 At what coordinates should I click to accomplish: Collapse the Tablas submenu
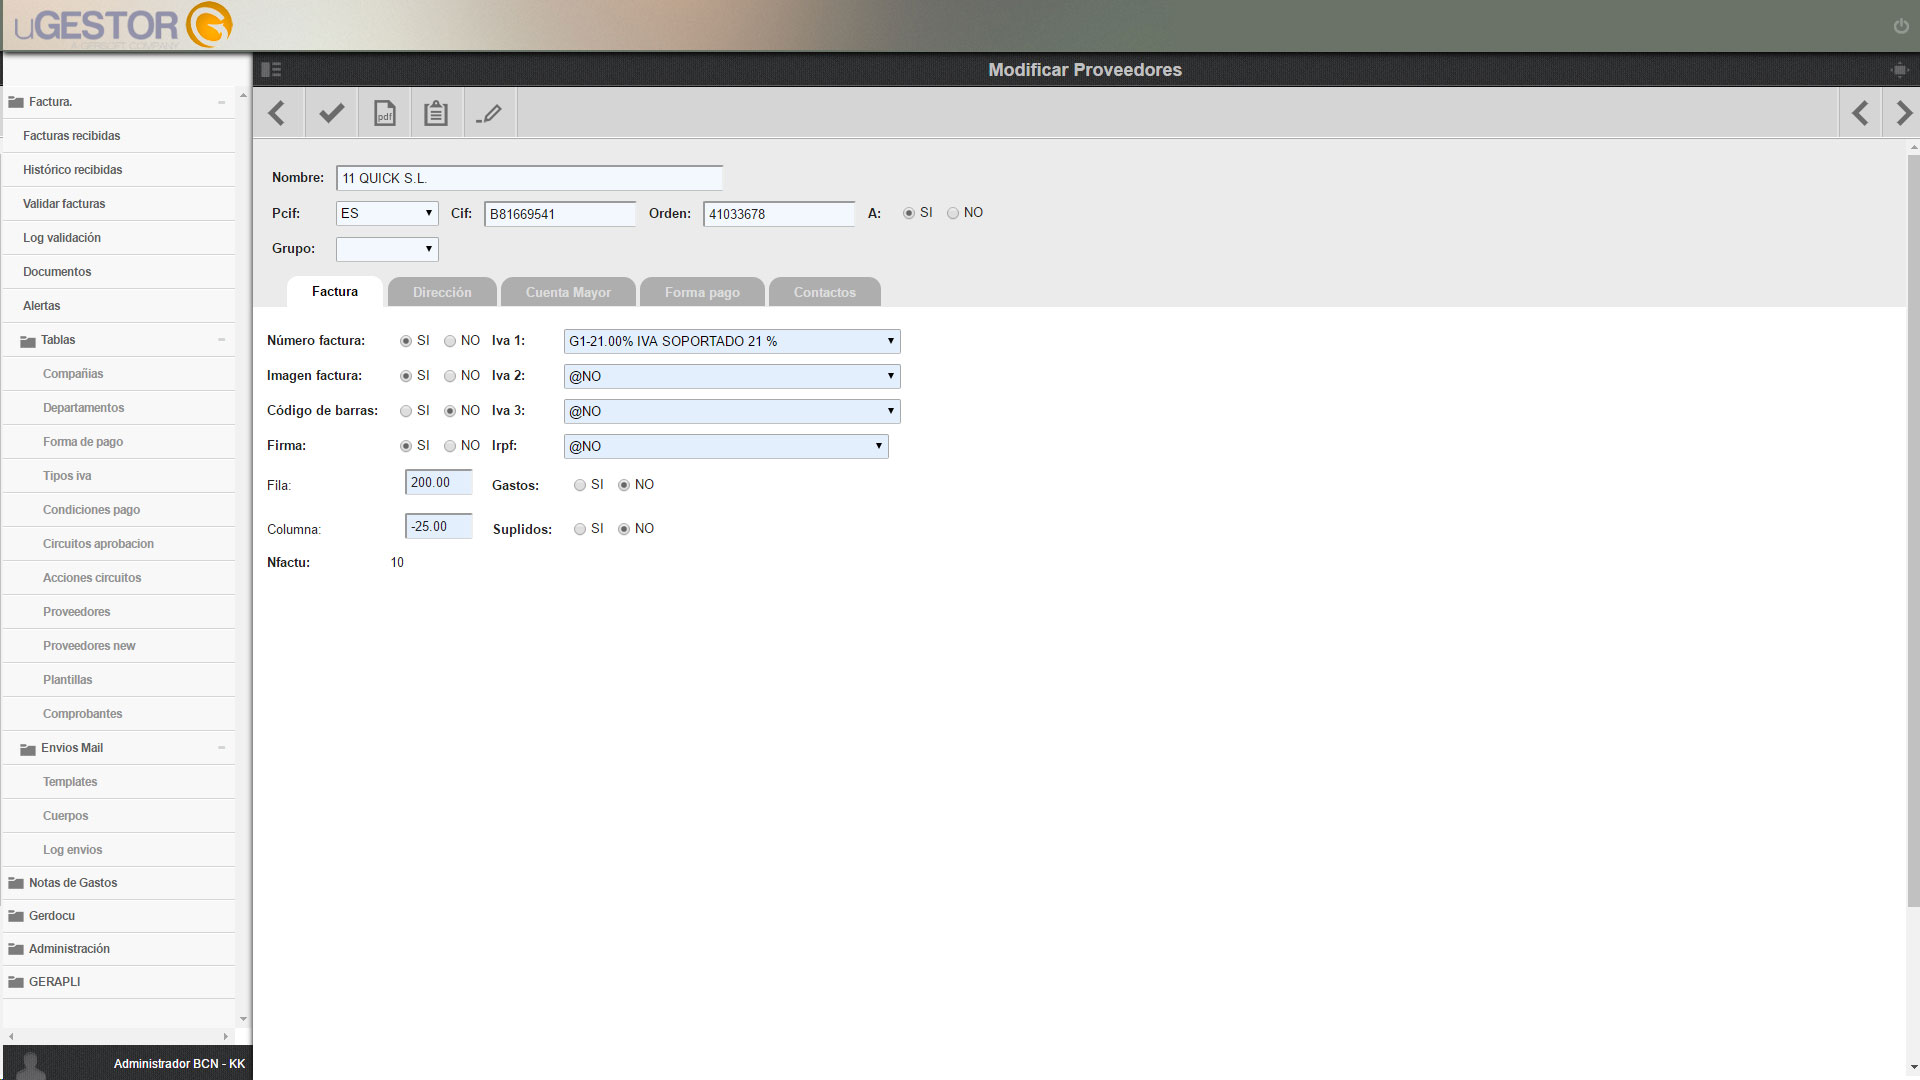click(221, 340)
